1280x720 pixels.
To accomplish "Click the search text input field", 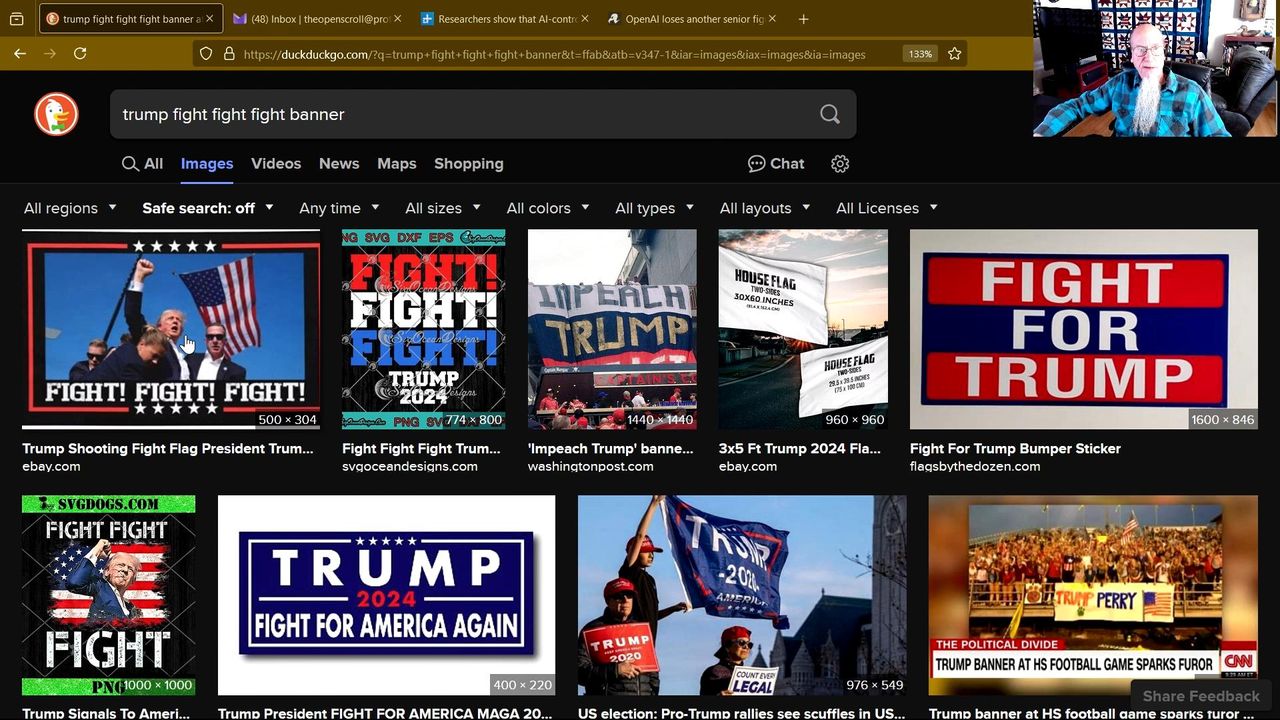I will tap(460, 114).
